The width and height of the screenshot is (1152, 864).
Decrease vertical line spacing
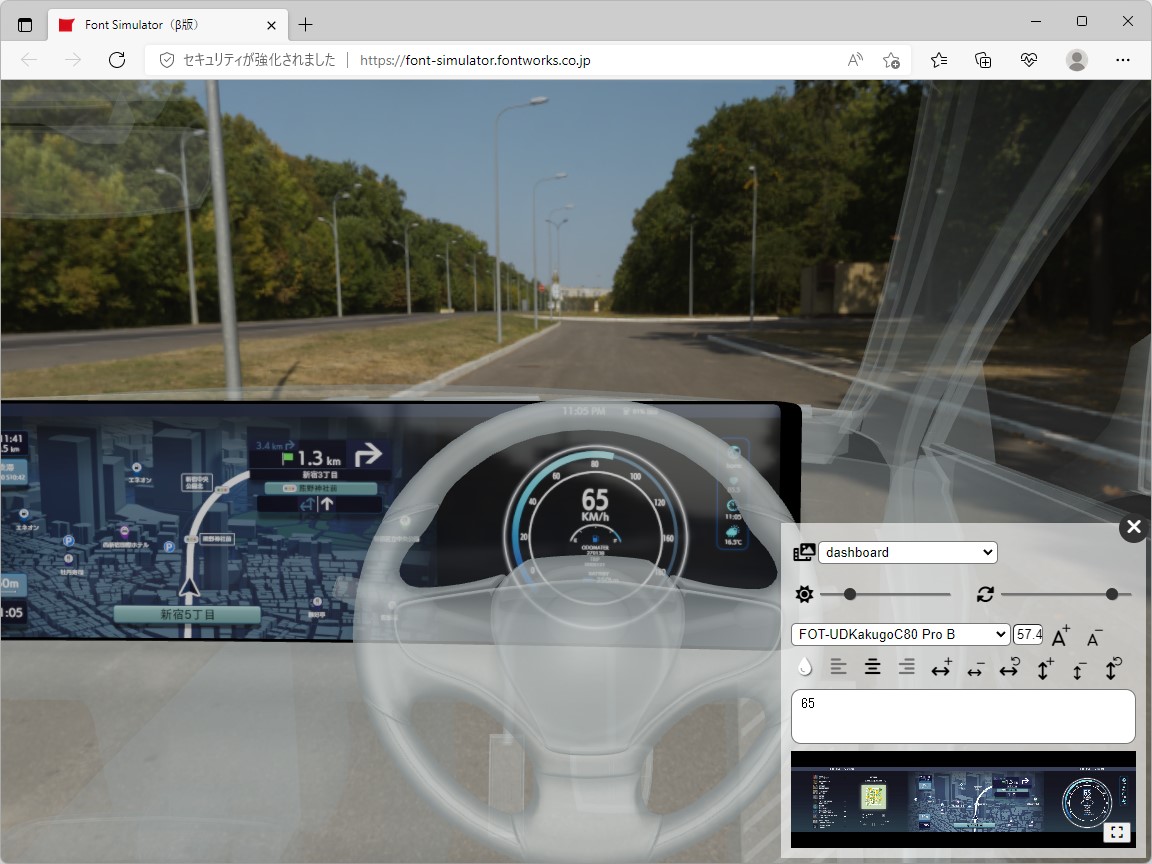[x=1078, y=669]
